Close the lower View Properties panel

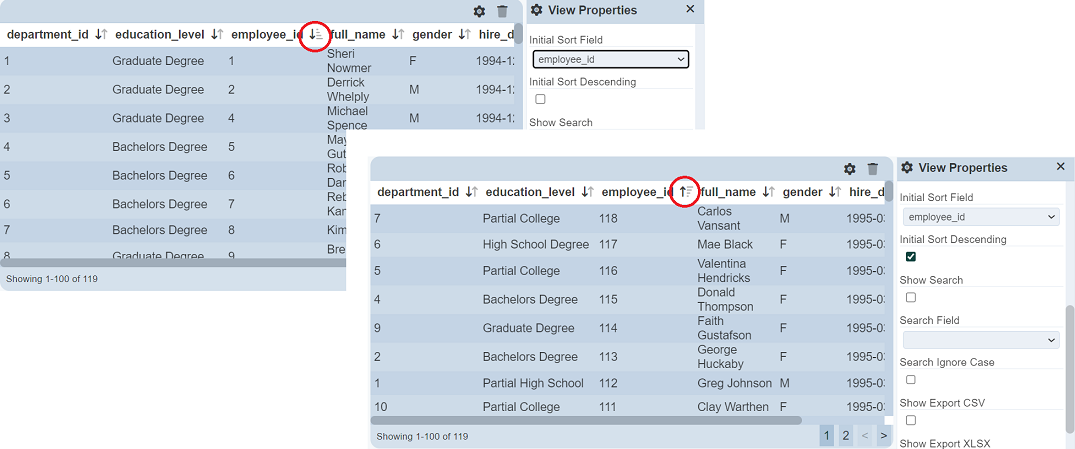(1061, 167)
